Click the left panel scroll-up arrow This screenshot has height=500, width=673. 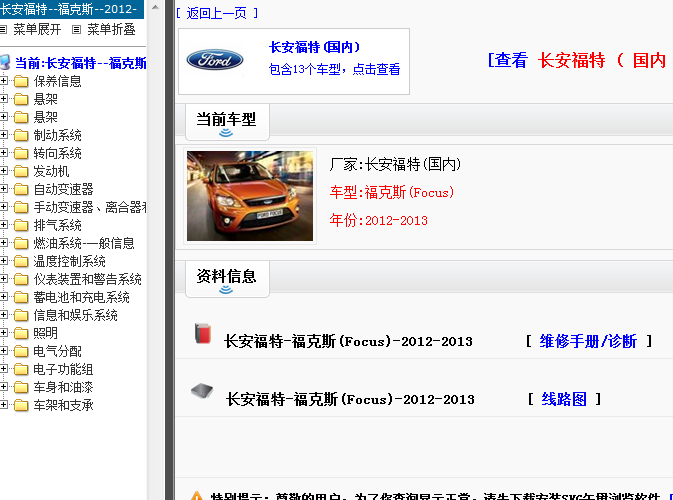click(x=155, y=7)
